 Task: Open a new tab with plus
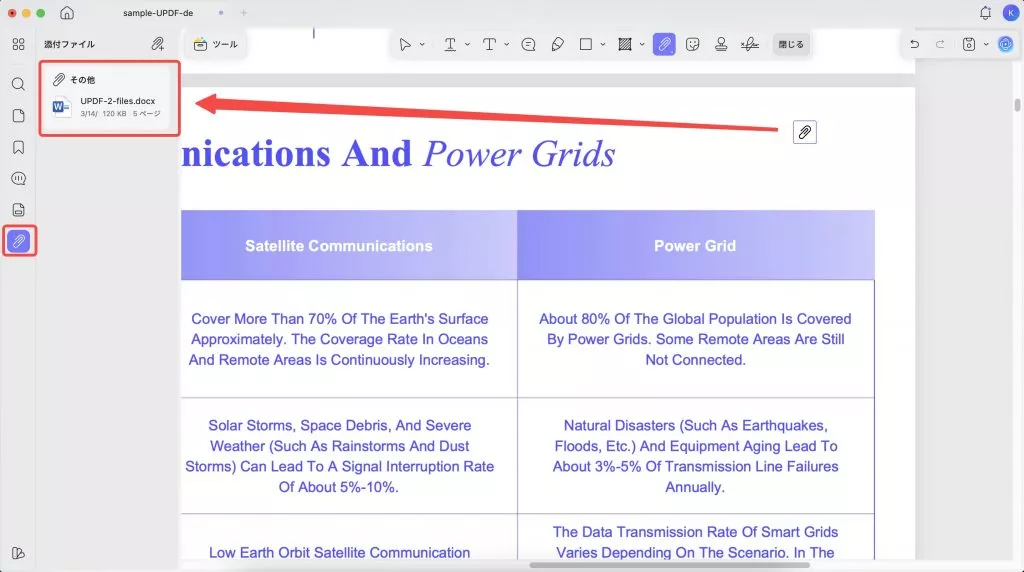(244, 12)
